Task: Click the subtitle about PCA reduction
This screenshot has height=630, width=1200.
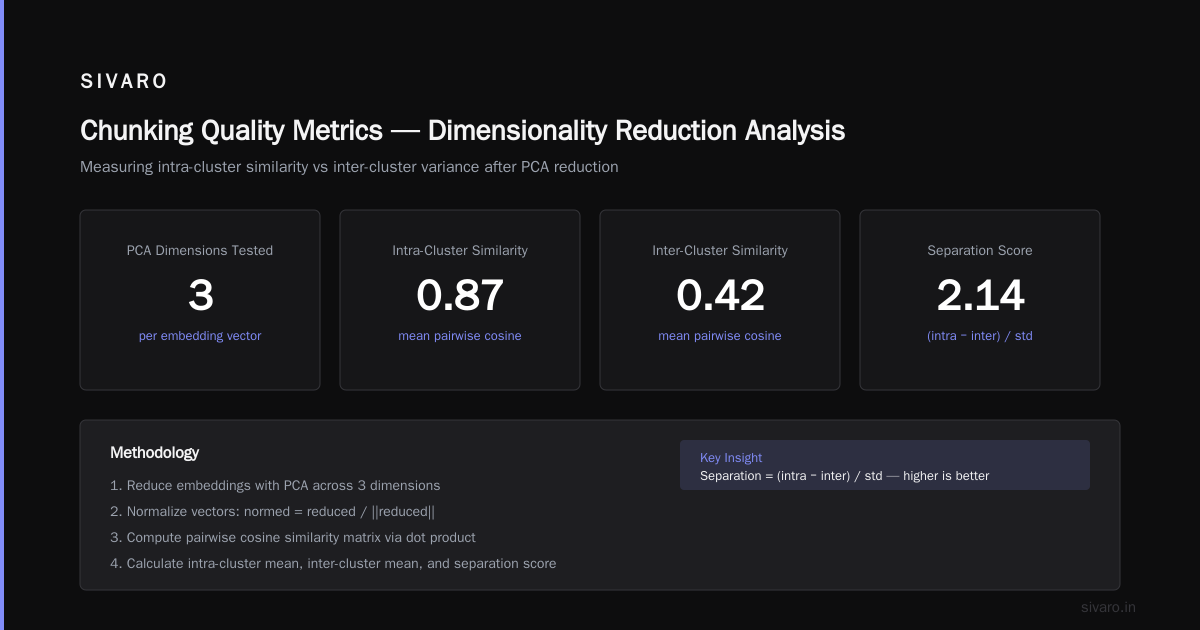Action: (349, 167)
